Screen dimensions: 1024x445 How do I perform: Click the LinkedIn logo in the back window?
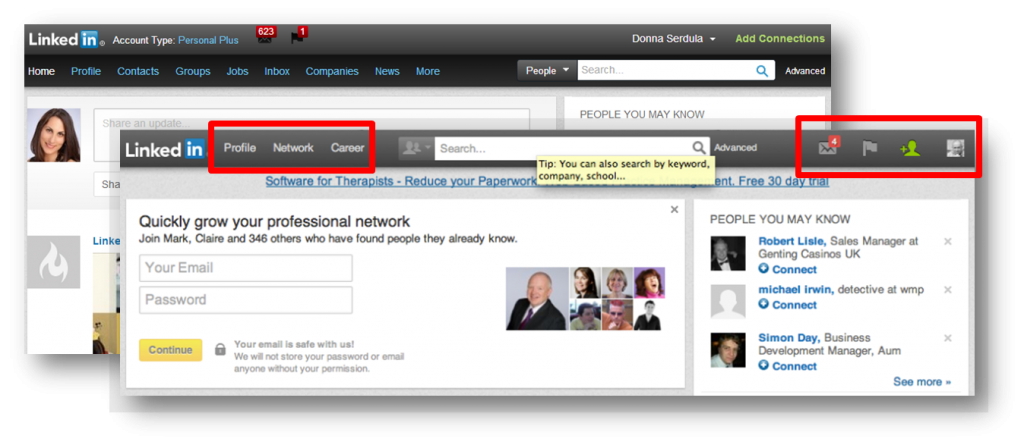[66, 39]
